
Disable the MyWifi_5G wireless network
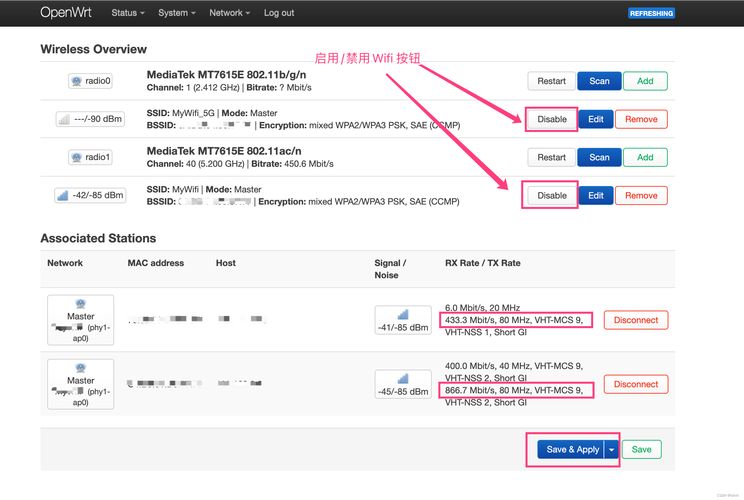[x=551, y=119]
